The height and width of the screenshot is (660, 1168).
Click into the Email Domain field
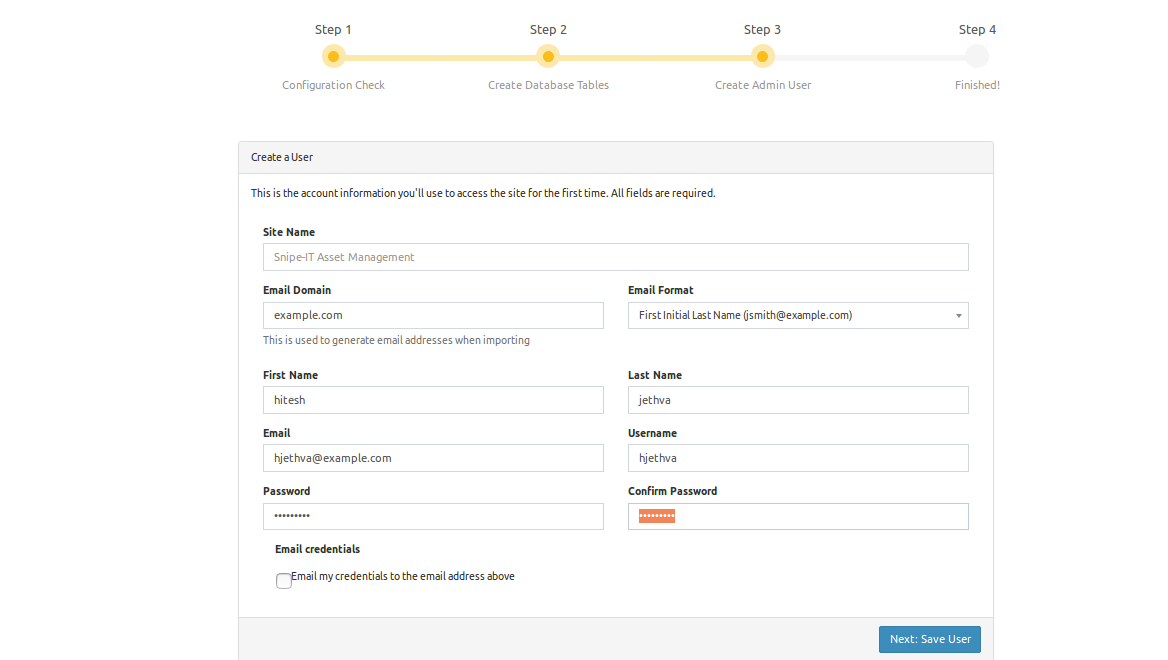click(x=433, y=315)
